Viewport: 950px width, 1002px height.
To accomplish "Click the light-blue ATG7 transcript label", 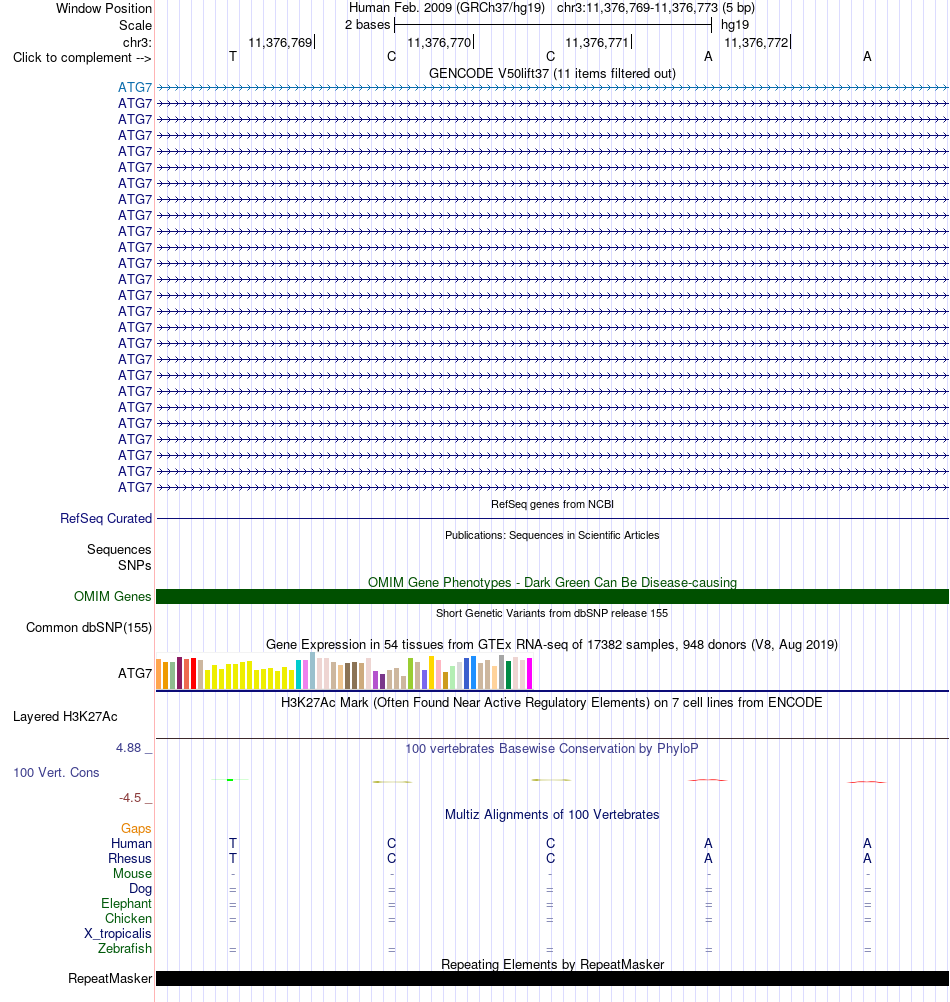I will click(x=135, y=87).
